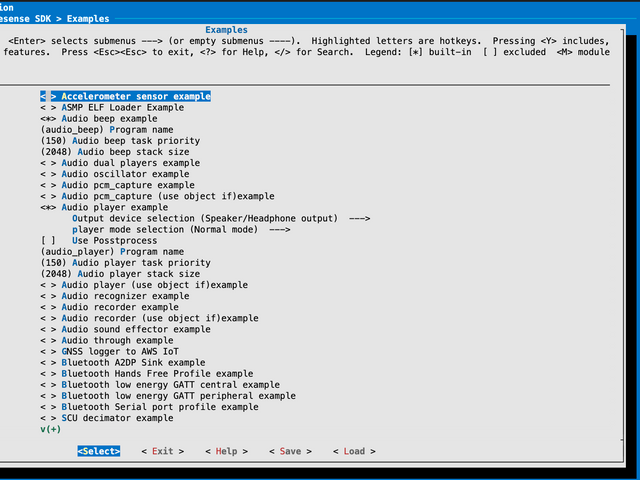Toggle the ASMP ELF Loader Example option
The width and height of the screenshot is (640, 480).
[x=112, y=107]
